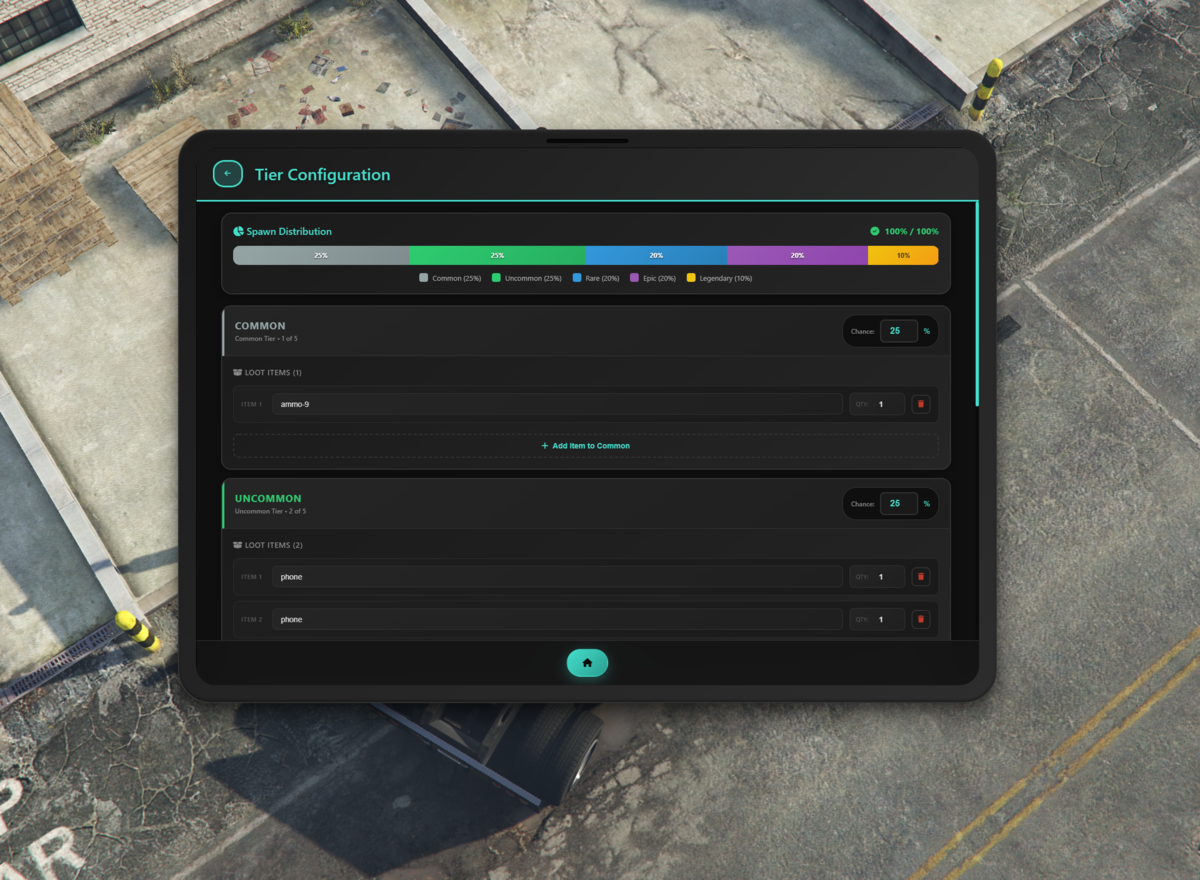Click the yellow Legendary 10% bar segment
1200x880 pixels.
903,255
